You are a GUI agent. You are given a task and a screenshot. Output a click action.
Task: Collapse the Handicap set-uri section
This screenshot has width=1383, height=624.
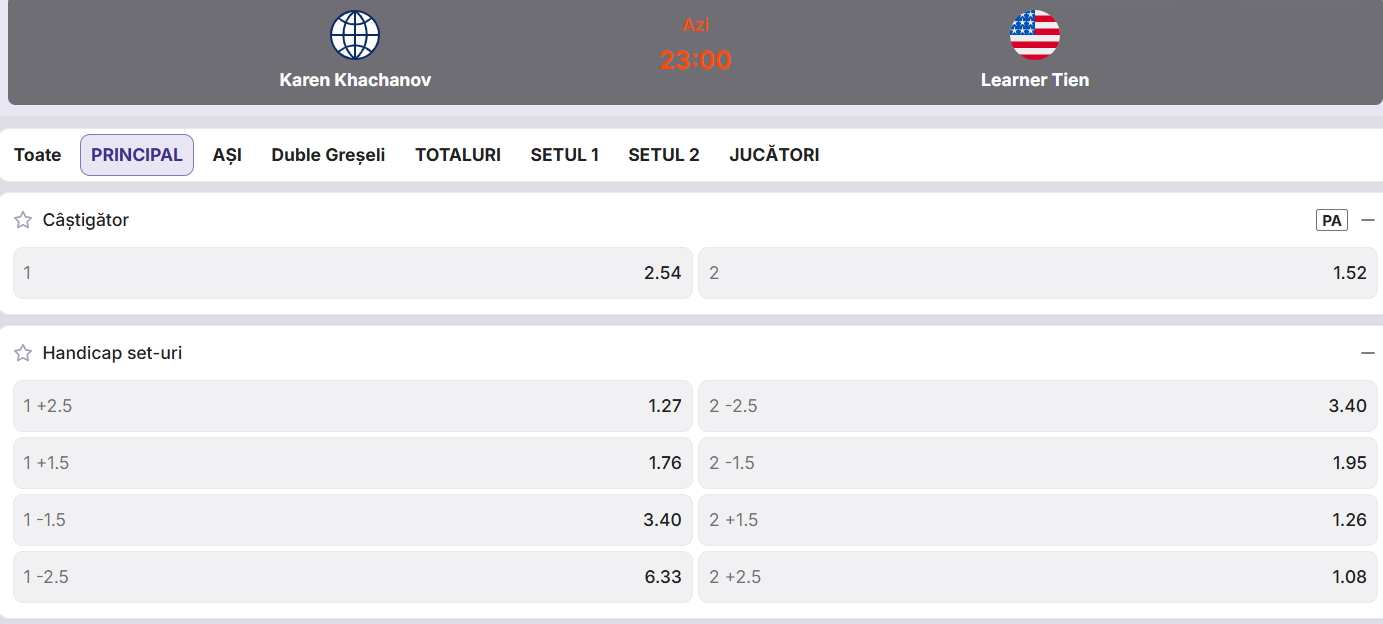tap(1368, 353)
